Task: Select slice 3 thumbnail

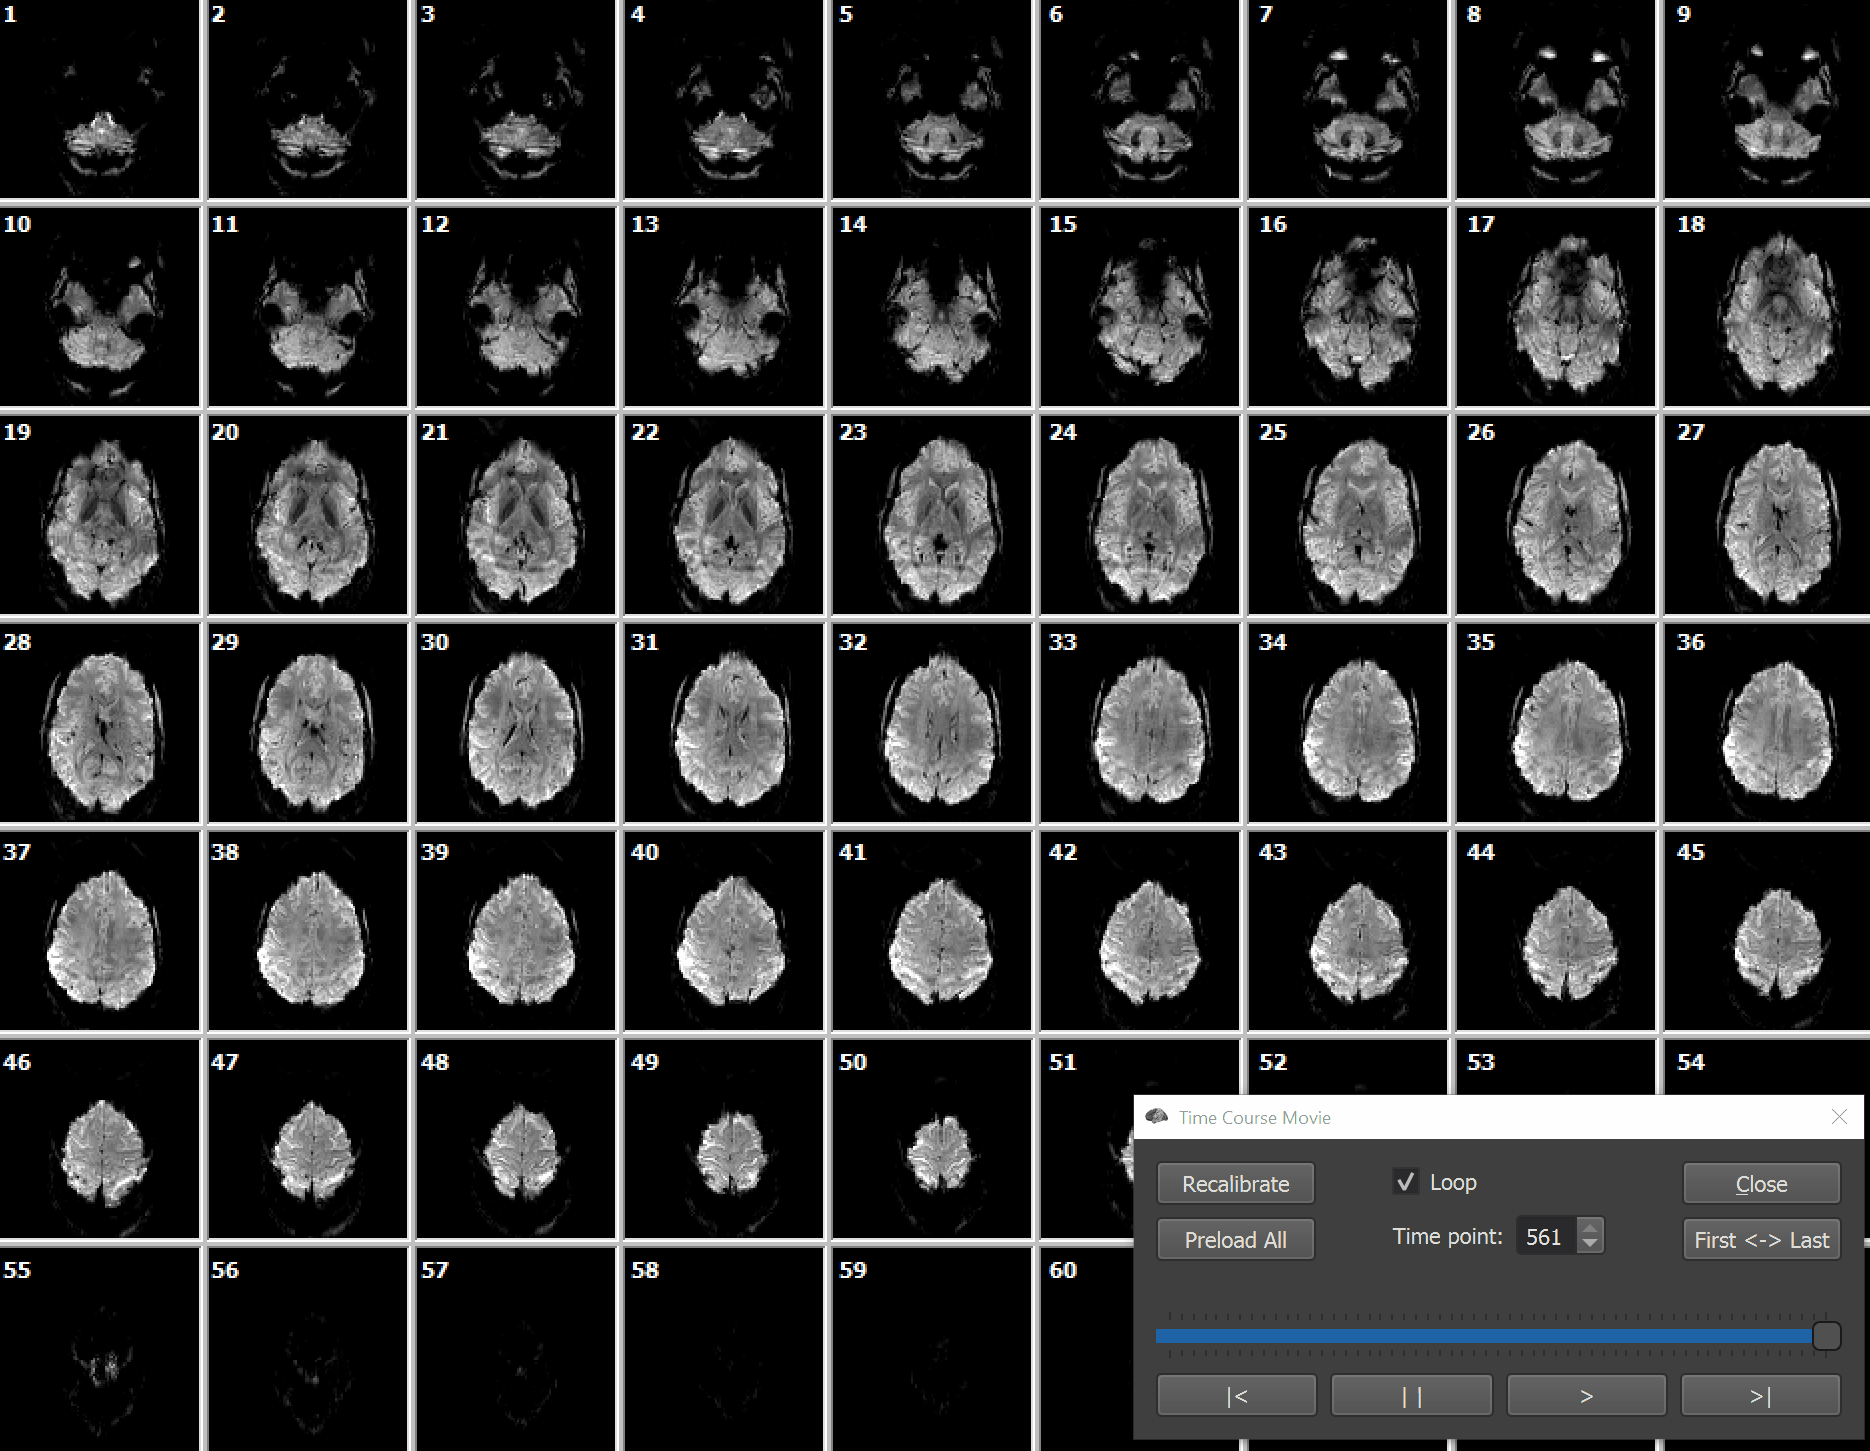Action: pyautogui.click(x=515, y=99)
